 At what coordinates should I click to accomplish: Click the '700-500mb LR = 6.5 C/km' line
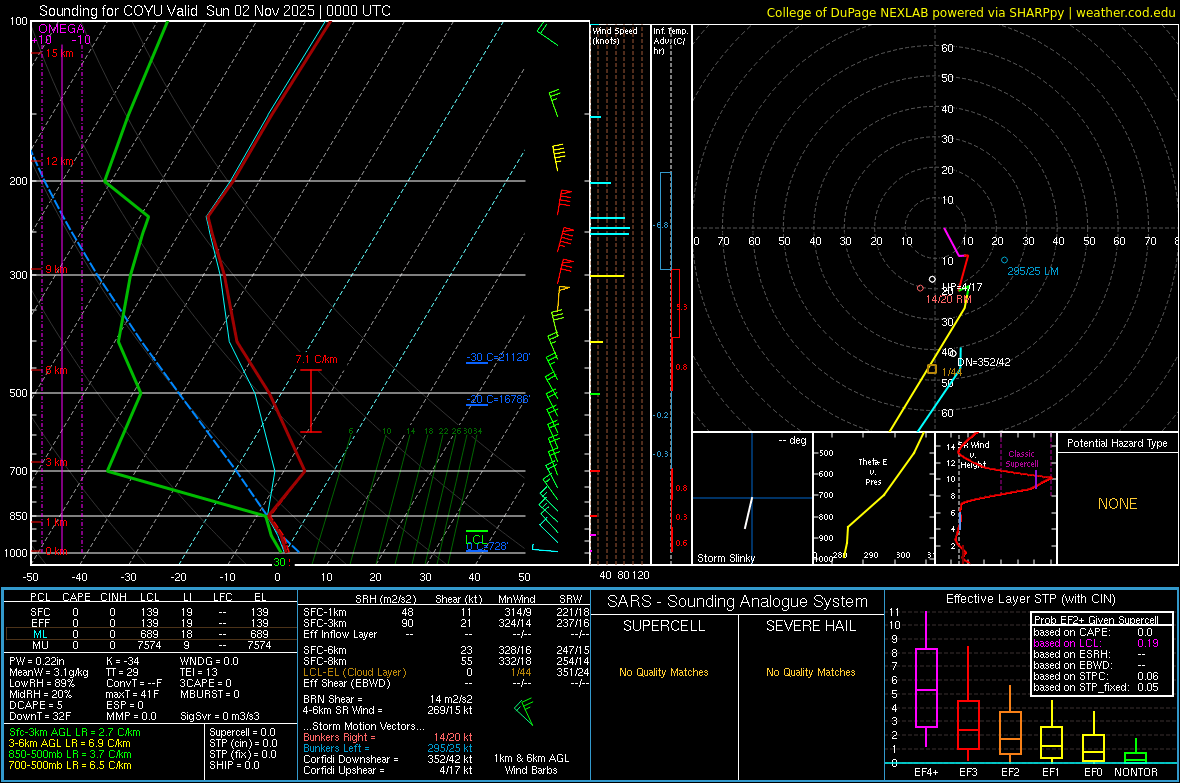coord(70,765)
